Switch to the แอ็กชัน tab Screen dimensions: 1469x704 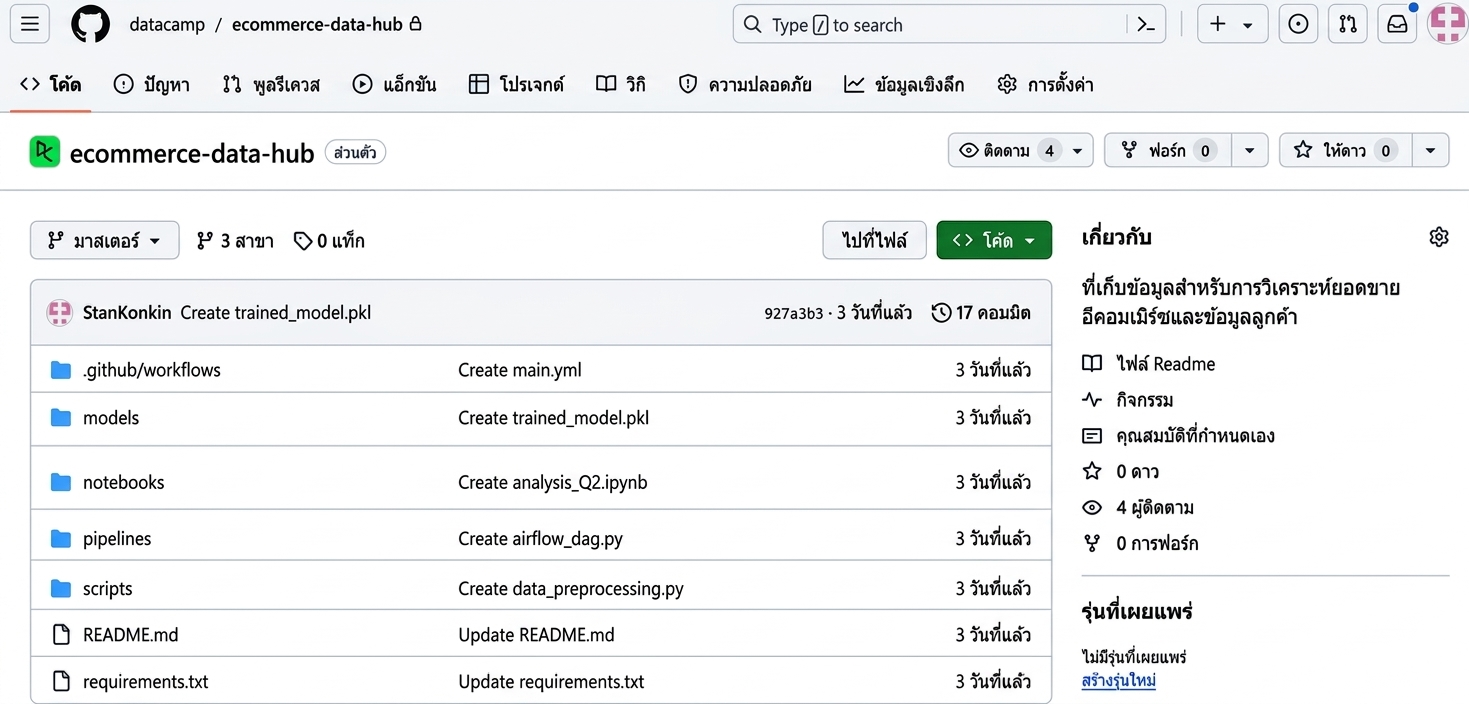tap(395, 85)
